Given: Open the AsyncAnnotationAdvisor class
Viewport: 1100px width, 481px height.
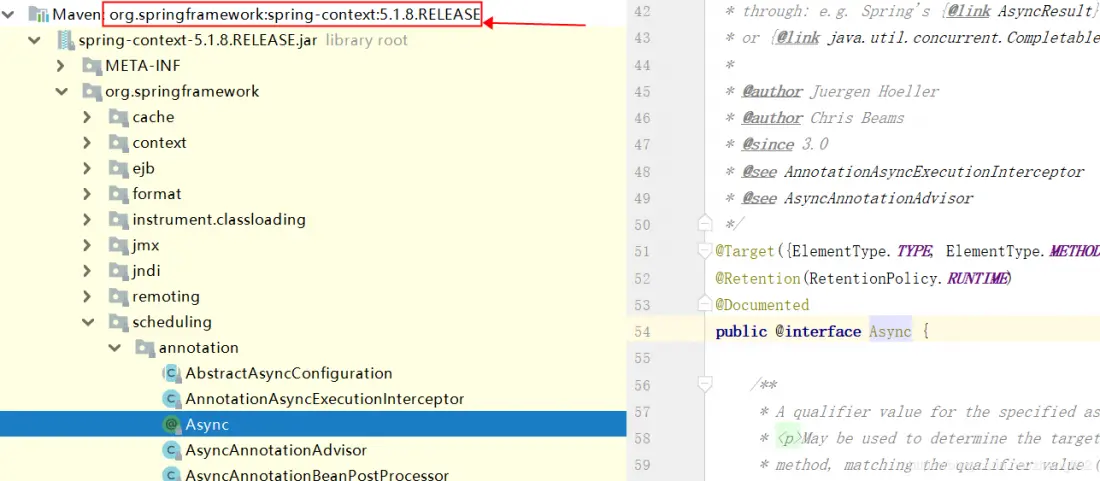Looking at the screenshot, I should pos(276,450).
